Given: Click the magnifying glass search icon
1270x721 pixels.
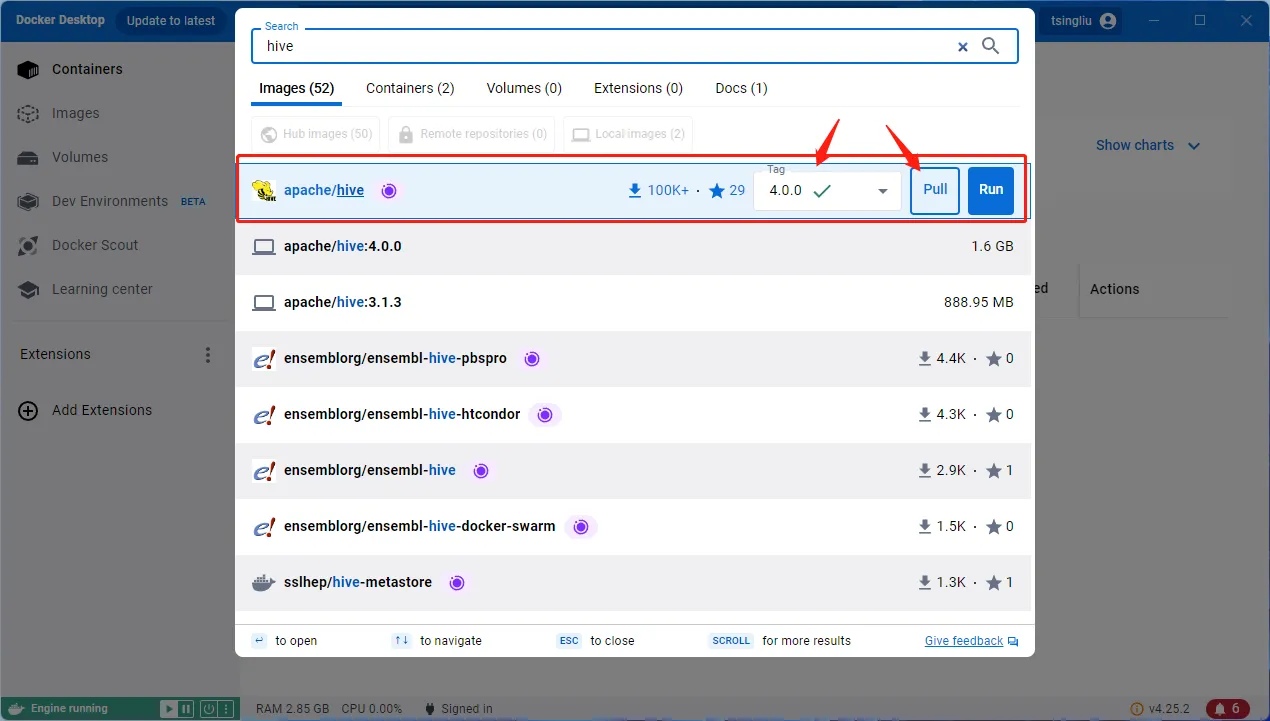Looking at the screenshot, I should click(x=991, y=46).
